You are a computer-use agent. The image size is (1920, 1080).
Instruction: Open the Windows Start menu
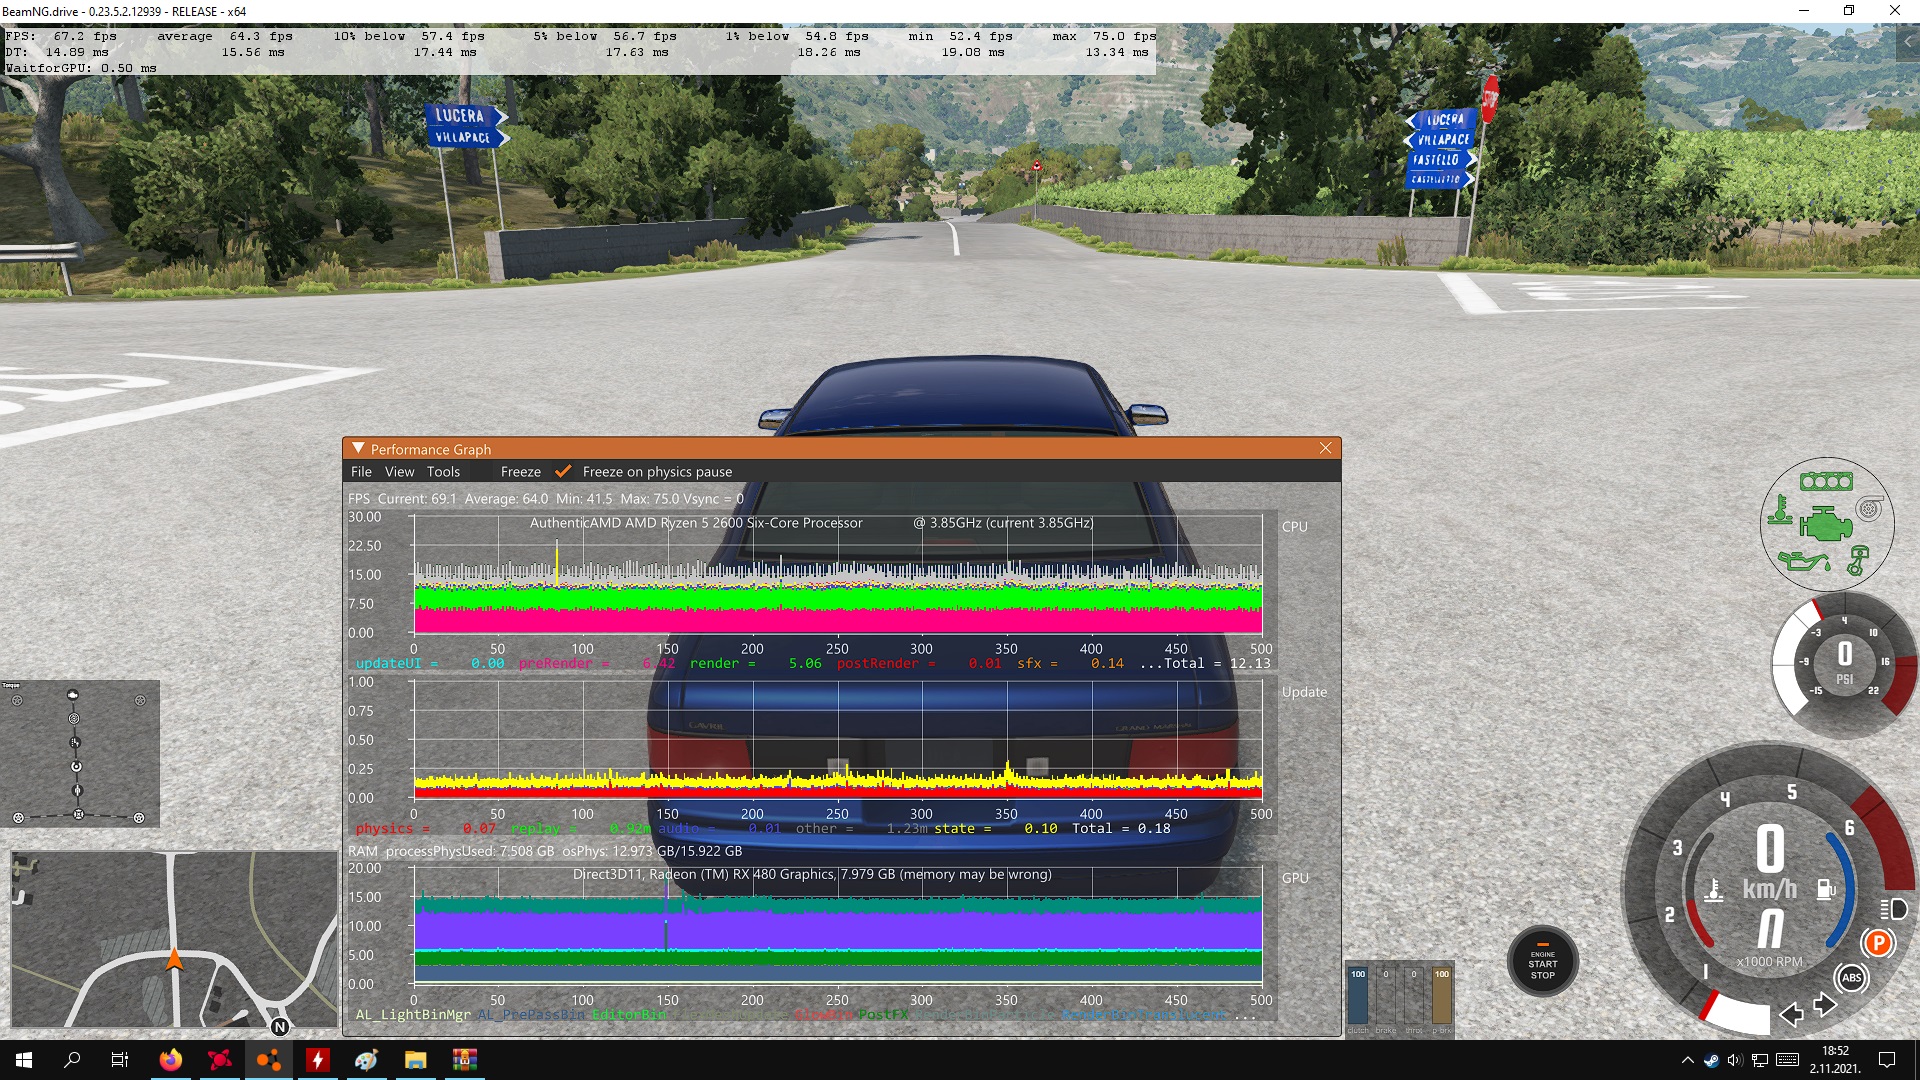click(24, 1060)
